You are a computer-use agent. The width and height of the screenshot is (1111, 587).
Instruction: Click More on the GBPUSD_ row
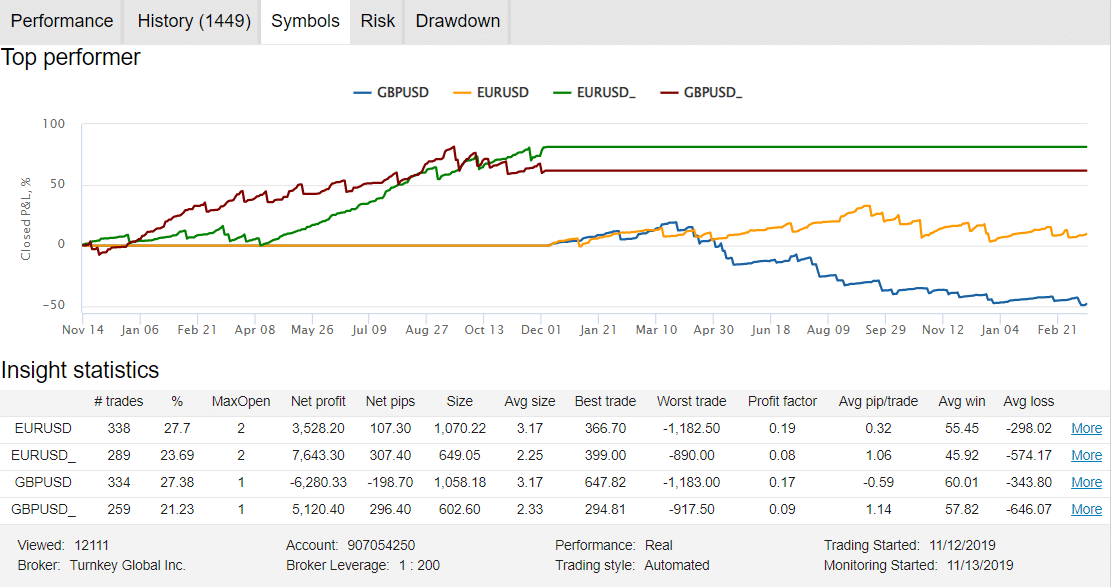click(1086, 509)
